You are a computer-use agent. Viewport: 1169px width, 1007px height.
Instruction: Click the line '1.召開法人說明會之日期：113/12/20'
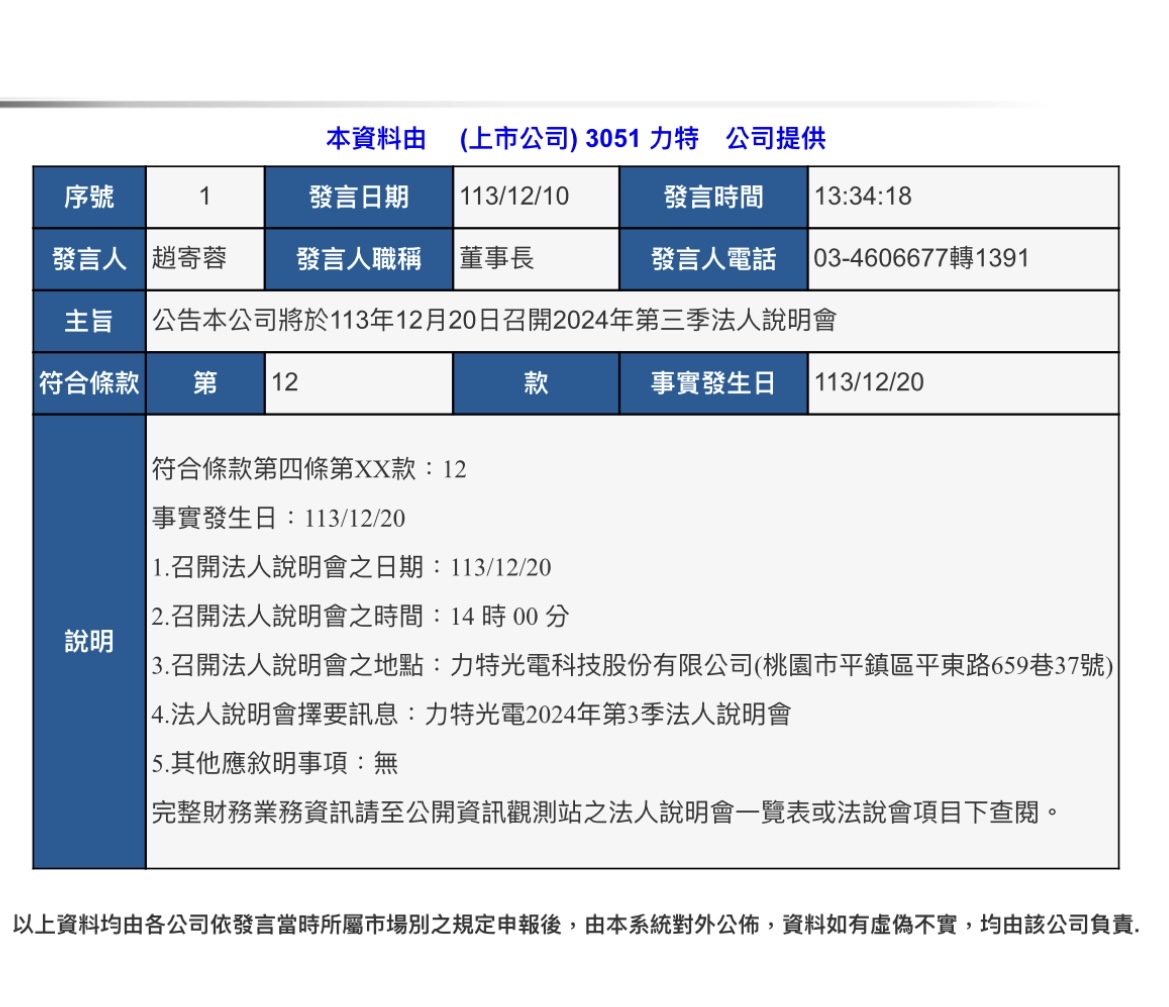click(352, 567)
